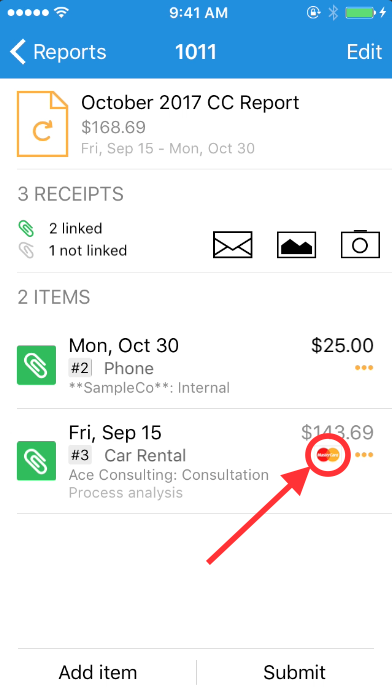The height and width of the screenshot is (695, 392).
Task: Open orange dots menu for $25.00 item
Action: pyautogui.click(x=364, y=367)
